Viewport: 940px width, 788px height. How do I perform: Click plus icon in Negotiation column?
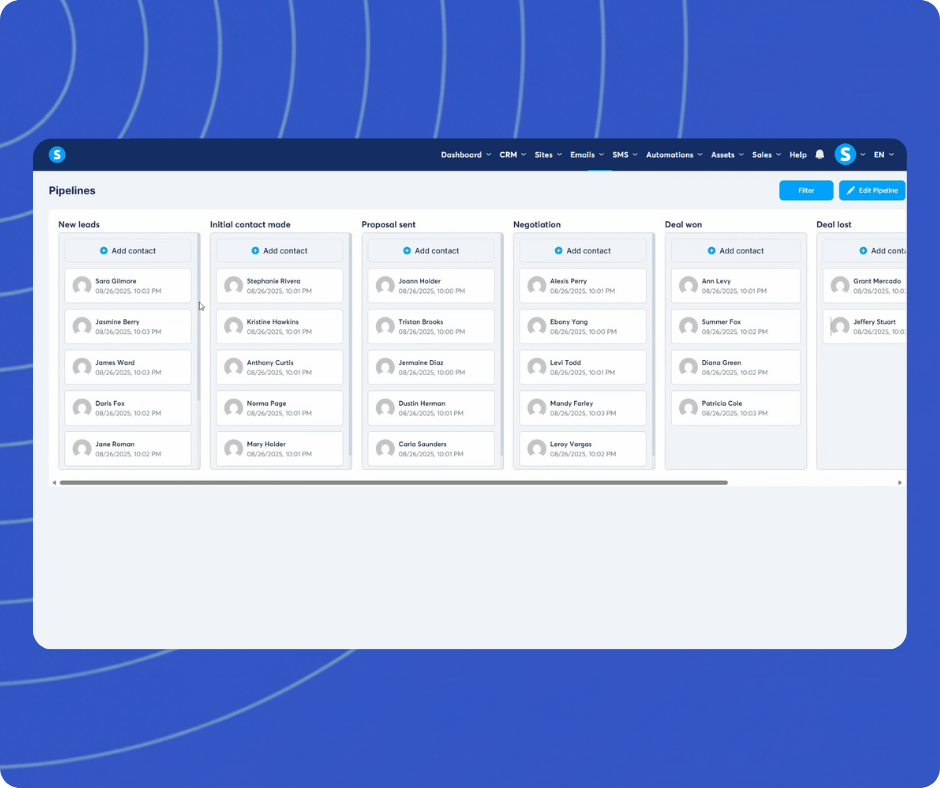pos(559,251)
